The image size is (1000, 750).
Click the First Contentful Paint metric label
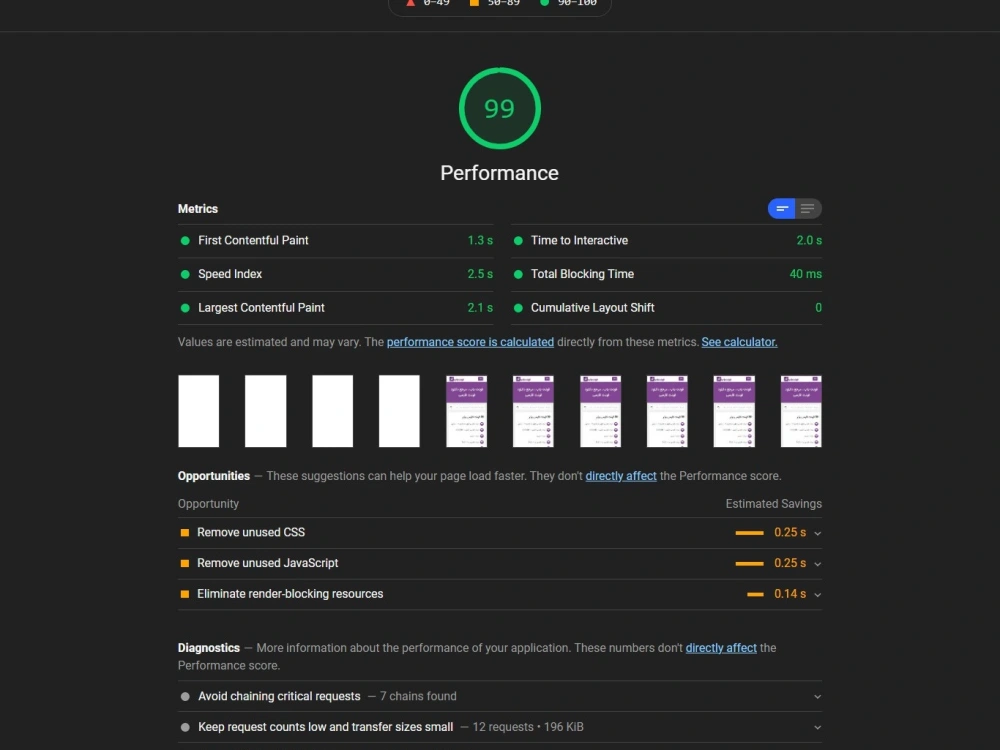(x=253, y=240)
